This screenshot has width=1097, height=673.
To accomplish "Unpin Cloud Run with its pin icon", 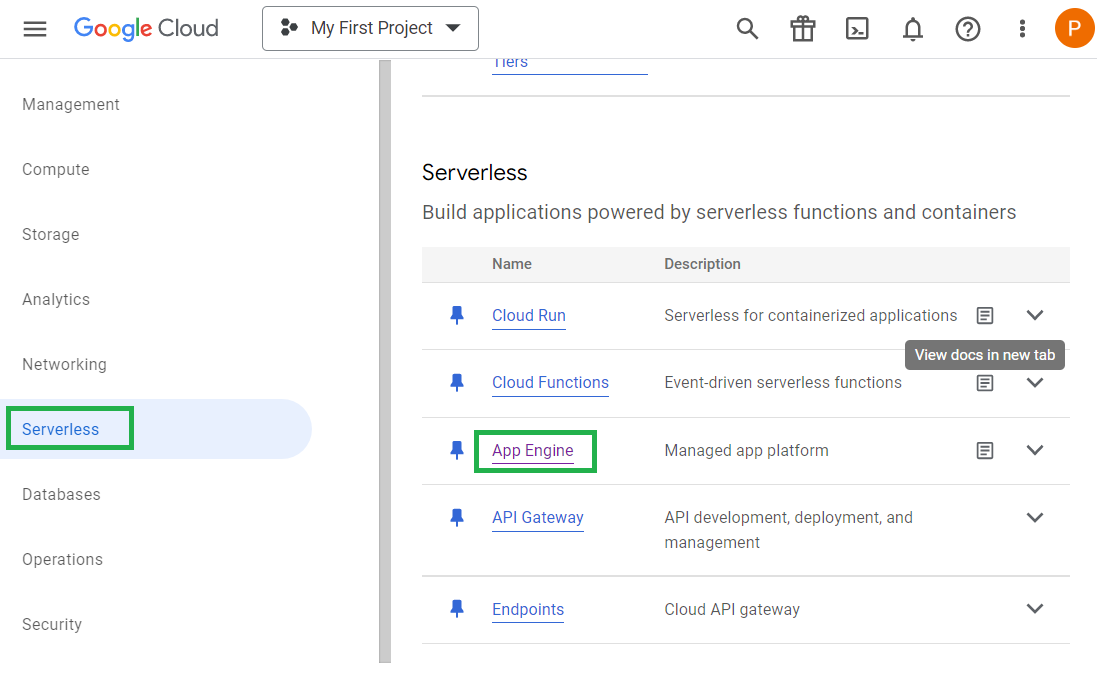I will point(457,316).
